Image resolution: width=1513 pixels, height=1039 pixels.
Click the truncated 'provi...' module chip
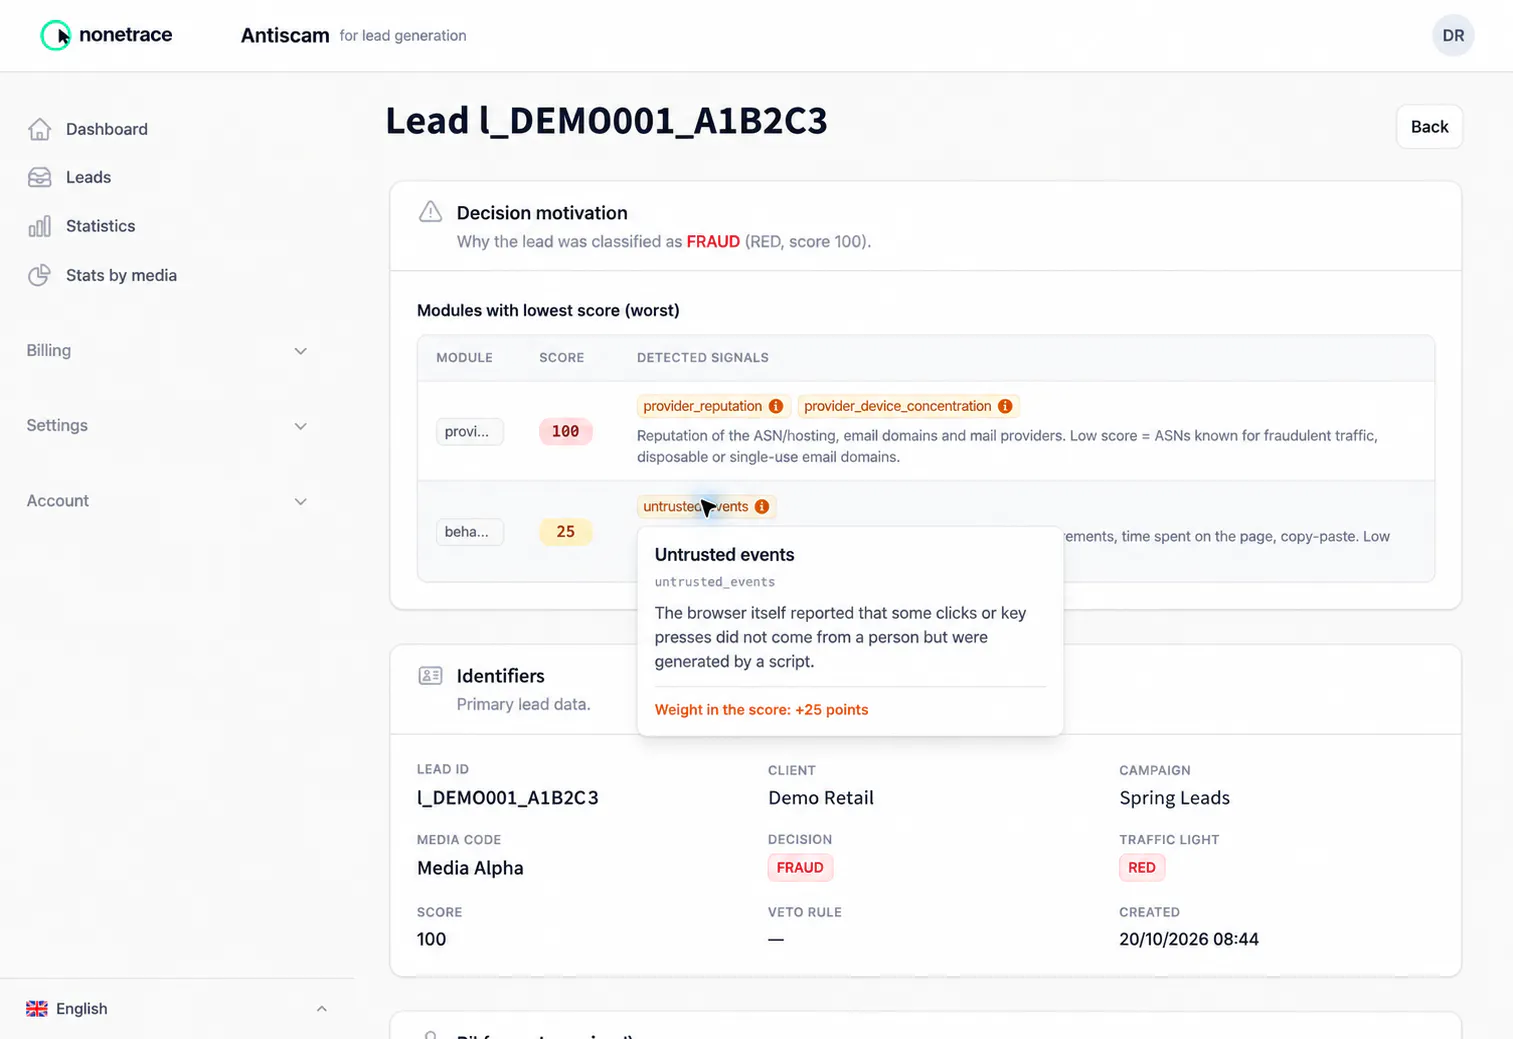pos(469,432)
